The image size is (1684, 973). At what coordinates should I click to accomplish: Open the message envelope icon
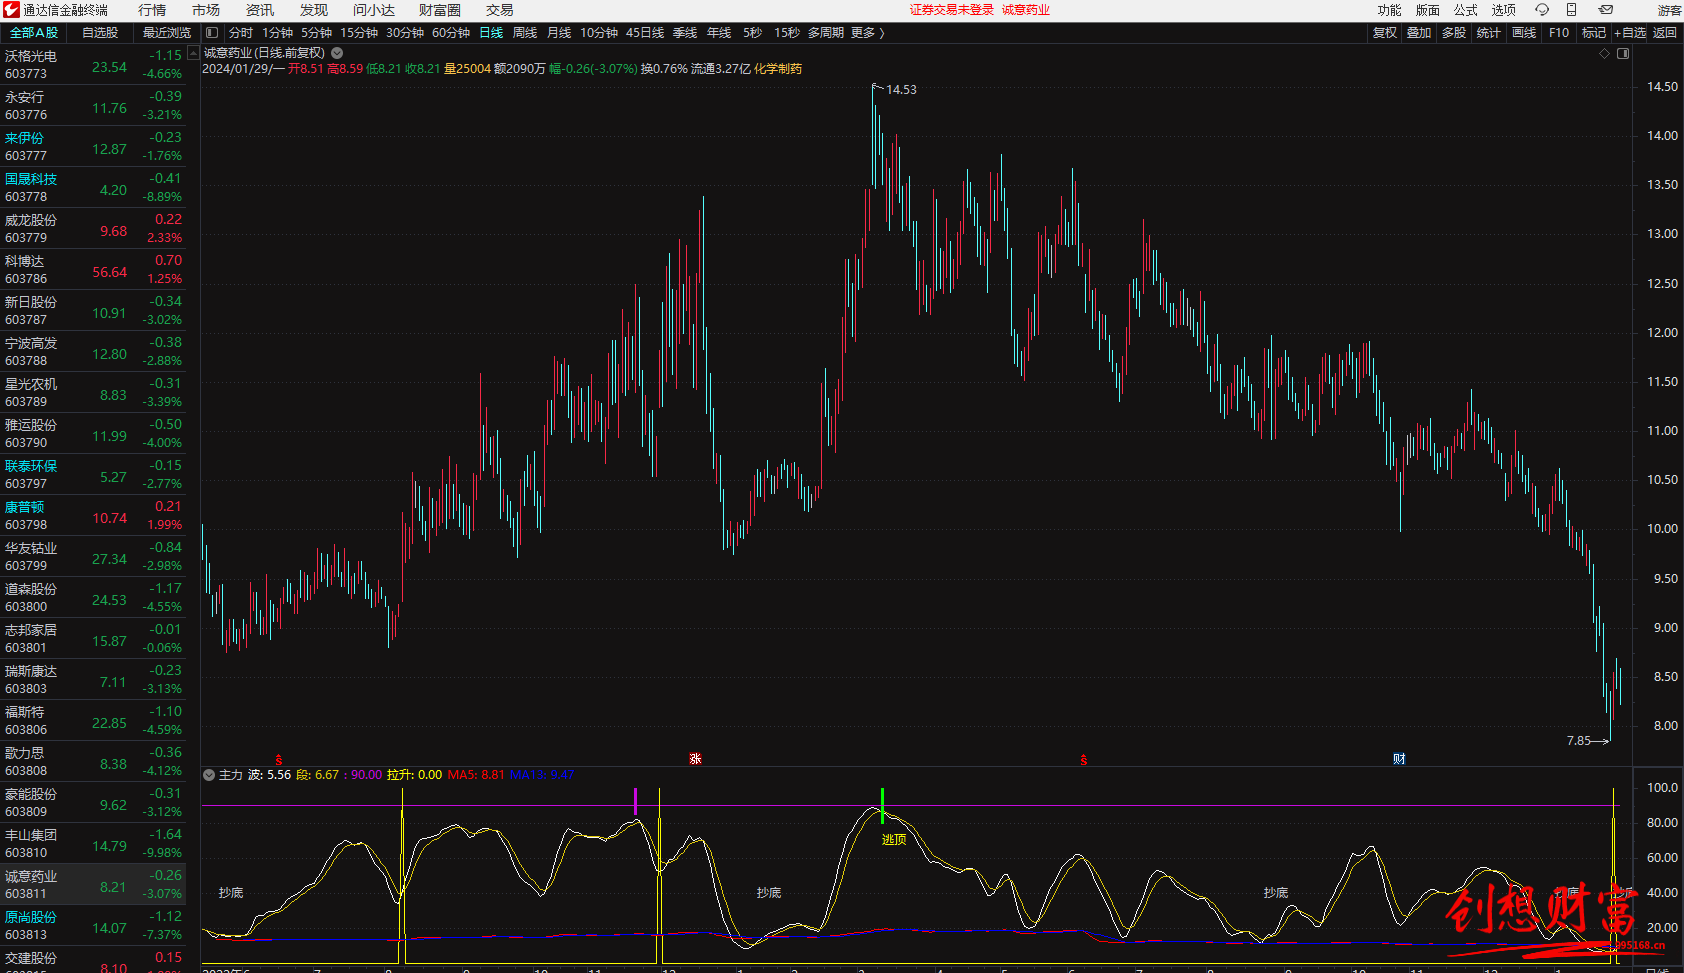[1606, 10]
